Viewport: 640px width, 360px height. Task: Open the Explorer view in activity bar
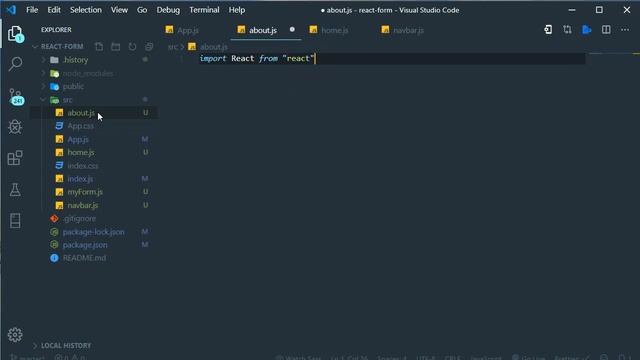(15, 33)
